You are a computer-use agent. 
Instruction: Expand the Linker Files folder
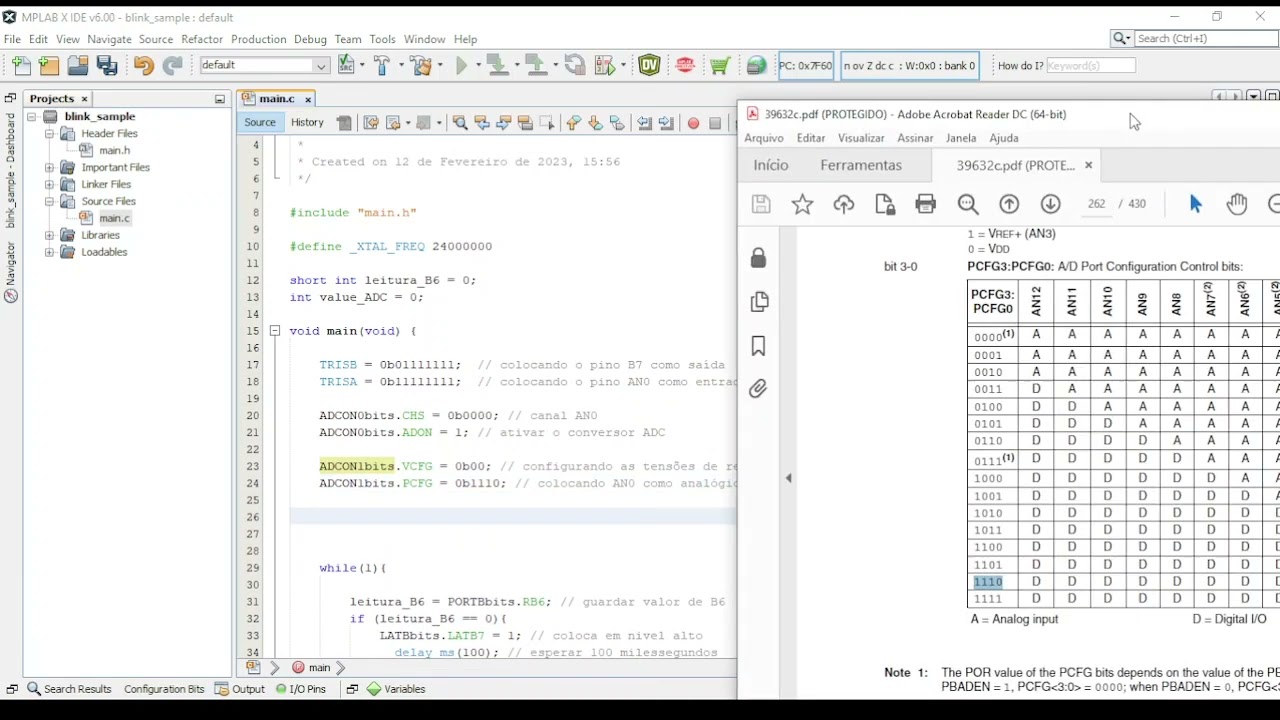[x=49, y=185]
